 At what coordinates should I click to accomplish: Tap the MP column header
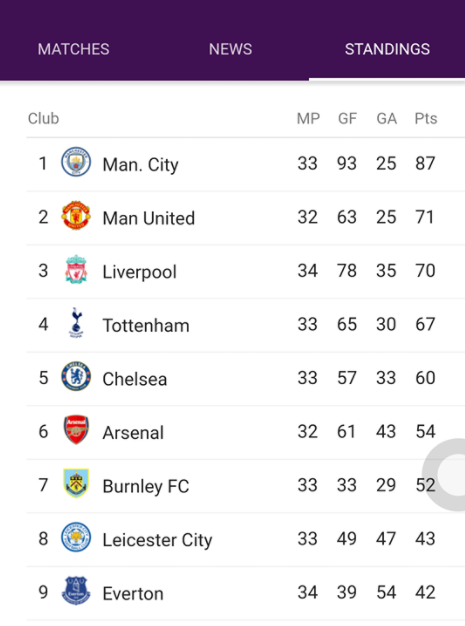(308, 119)
